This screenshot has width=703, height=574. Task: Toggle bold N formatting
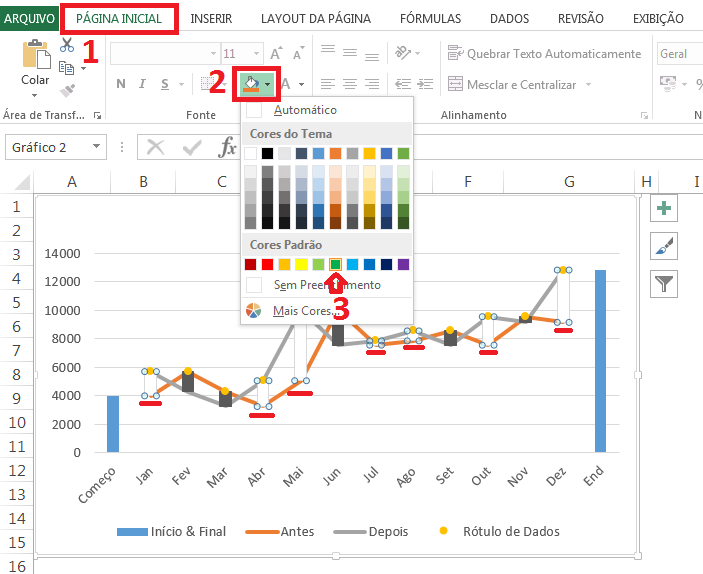121,85
